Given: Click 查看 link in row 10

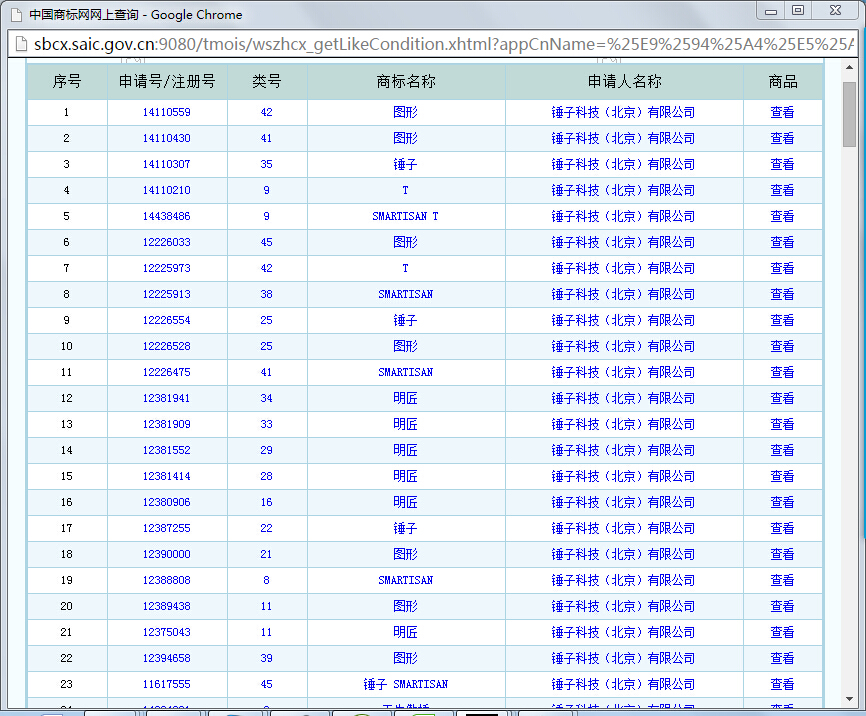Looking at the screenshot, I should pyautogui.click(x=782, y=346).
